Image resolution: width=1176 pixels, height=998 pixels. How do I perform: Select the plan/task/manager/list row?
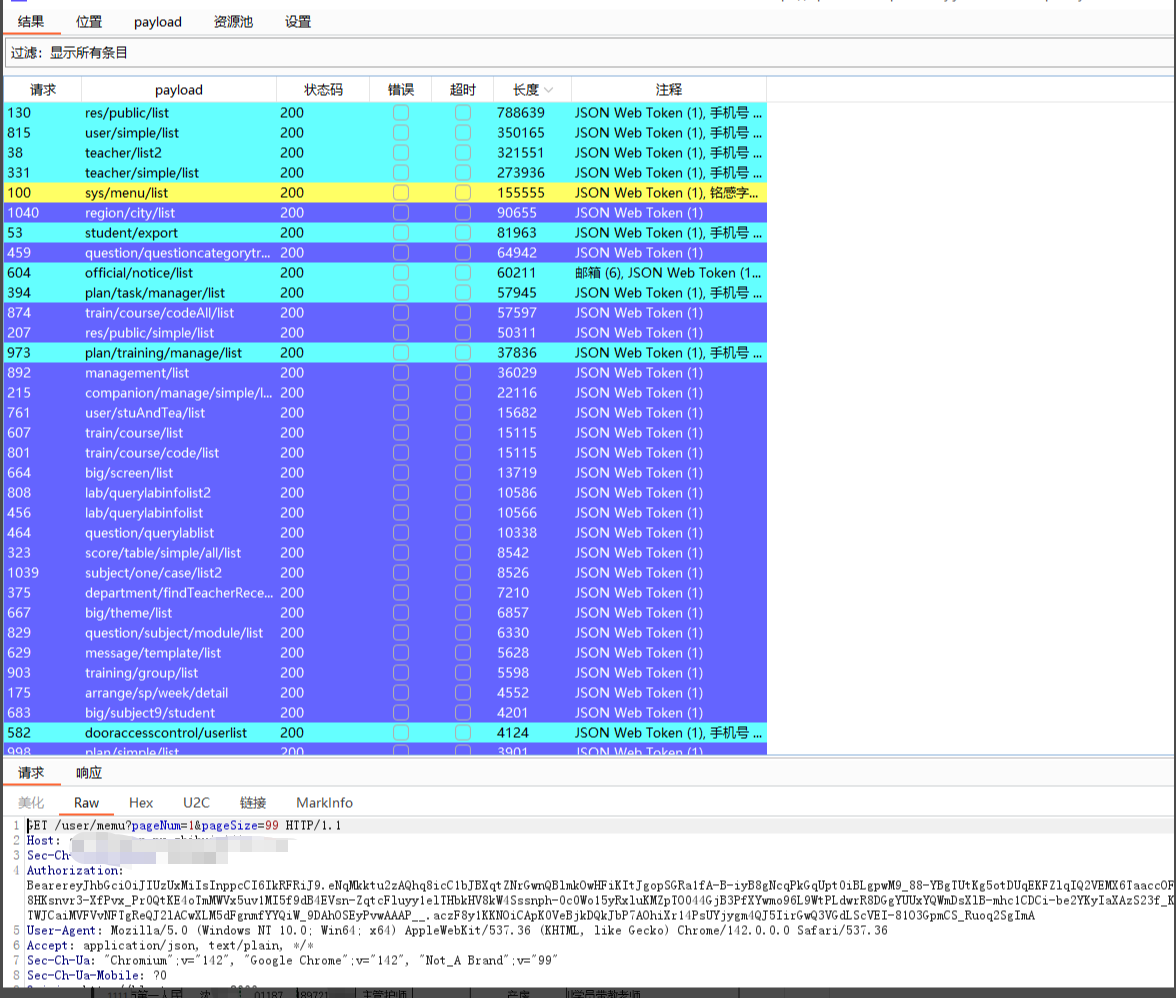tap(386, 292)
